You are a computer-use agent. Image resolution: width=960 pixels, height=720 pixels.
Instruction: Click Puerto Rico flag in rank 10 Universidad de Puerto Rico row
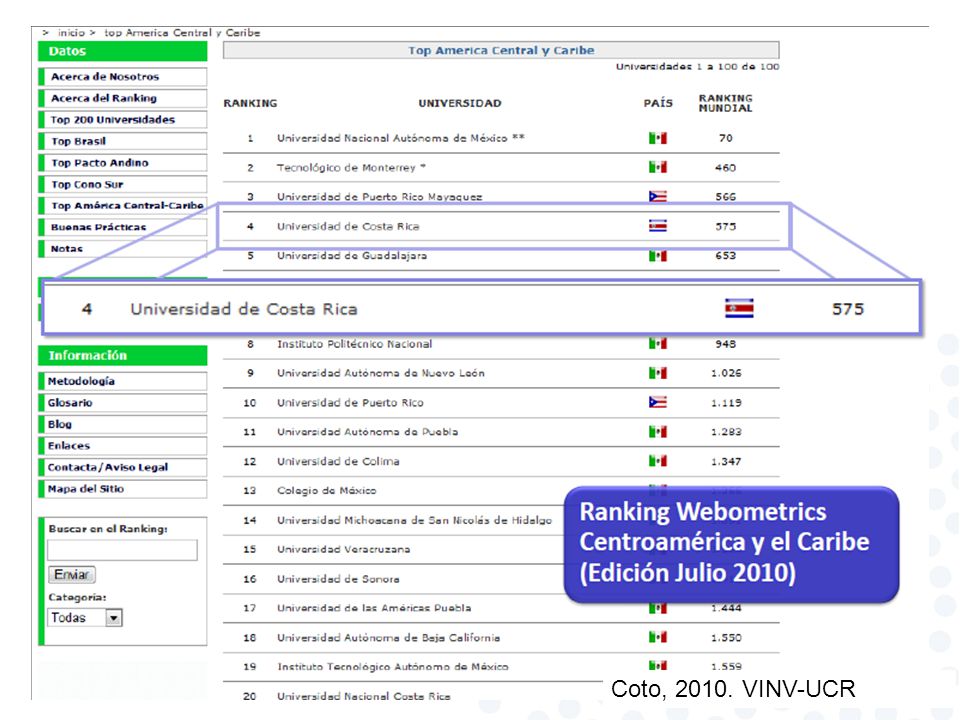(x=658, y=402)
